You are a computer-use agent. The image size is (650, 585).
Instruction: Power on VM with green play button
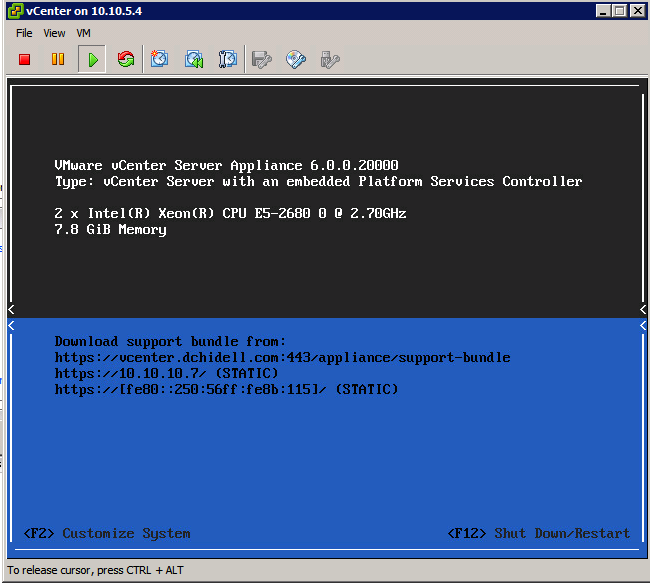pyautogui.click(x=92, y=59)
